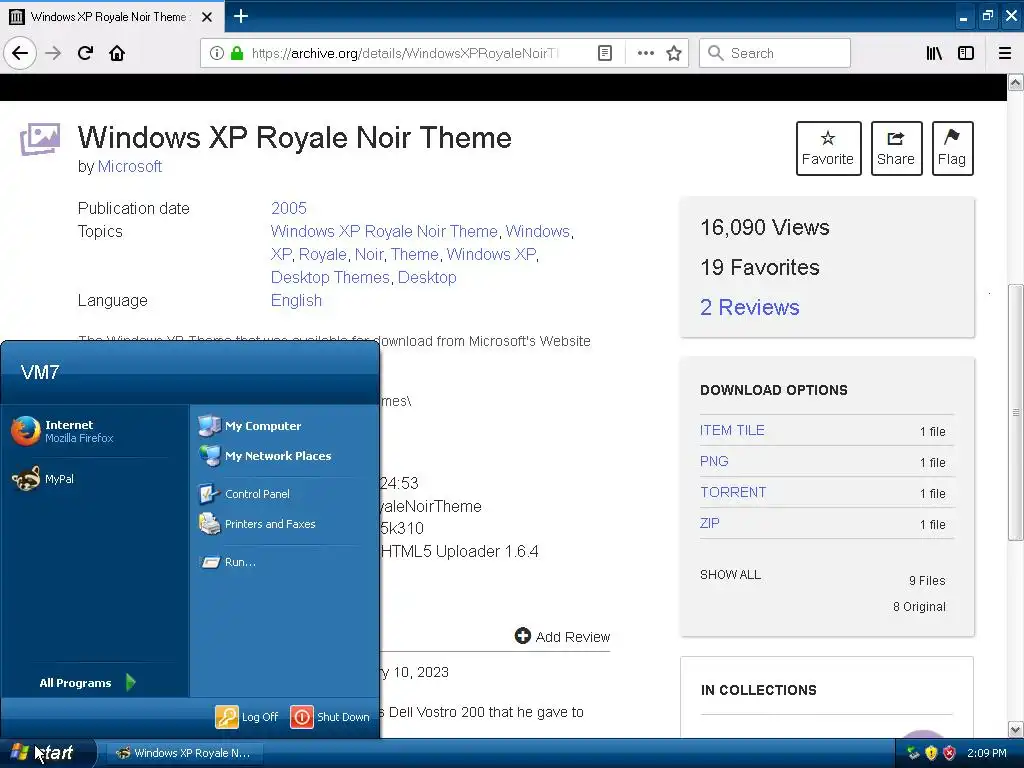1024x768 pixels.
Task: Click the Favorite button
Action: [x=828, y=148]
